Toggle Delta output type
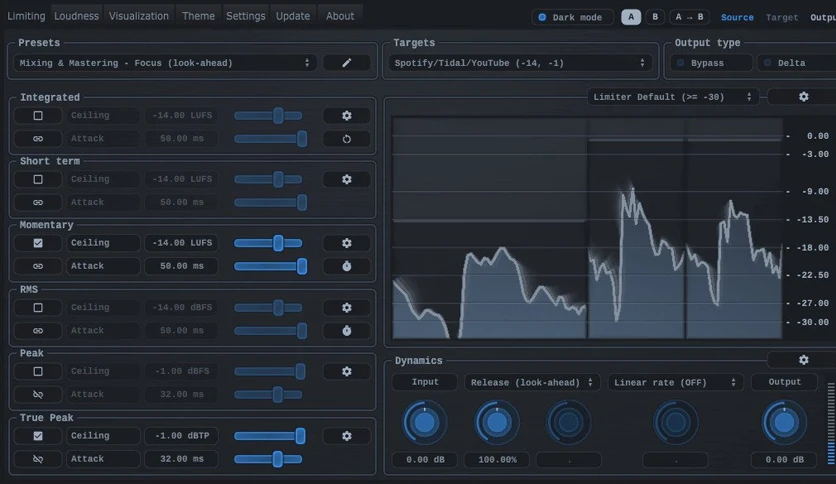Image resolution: width=836 pixels, height=484 pixels. tap(797, 63)
